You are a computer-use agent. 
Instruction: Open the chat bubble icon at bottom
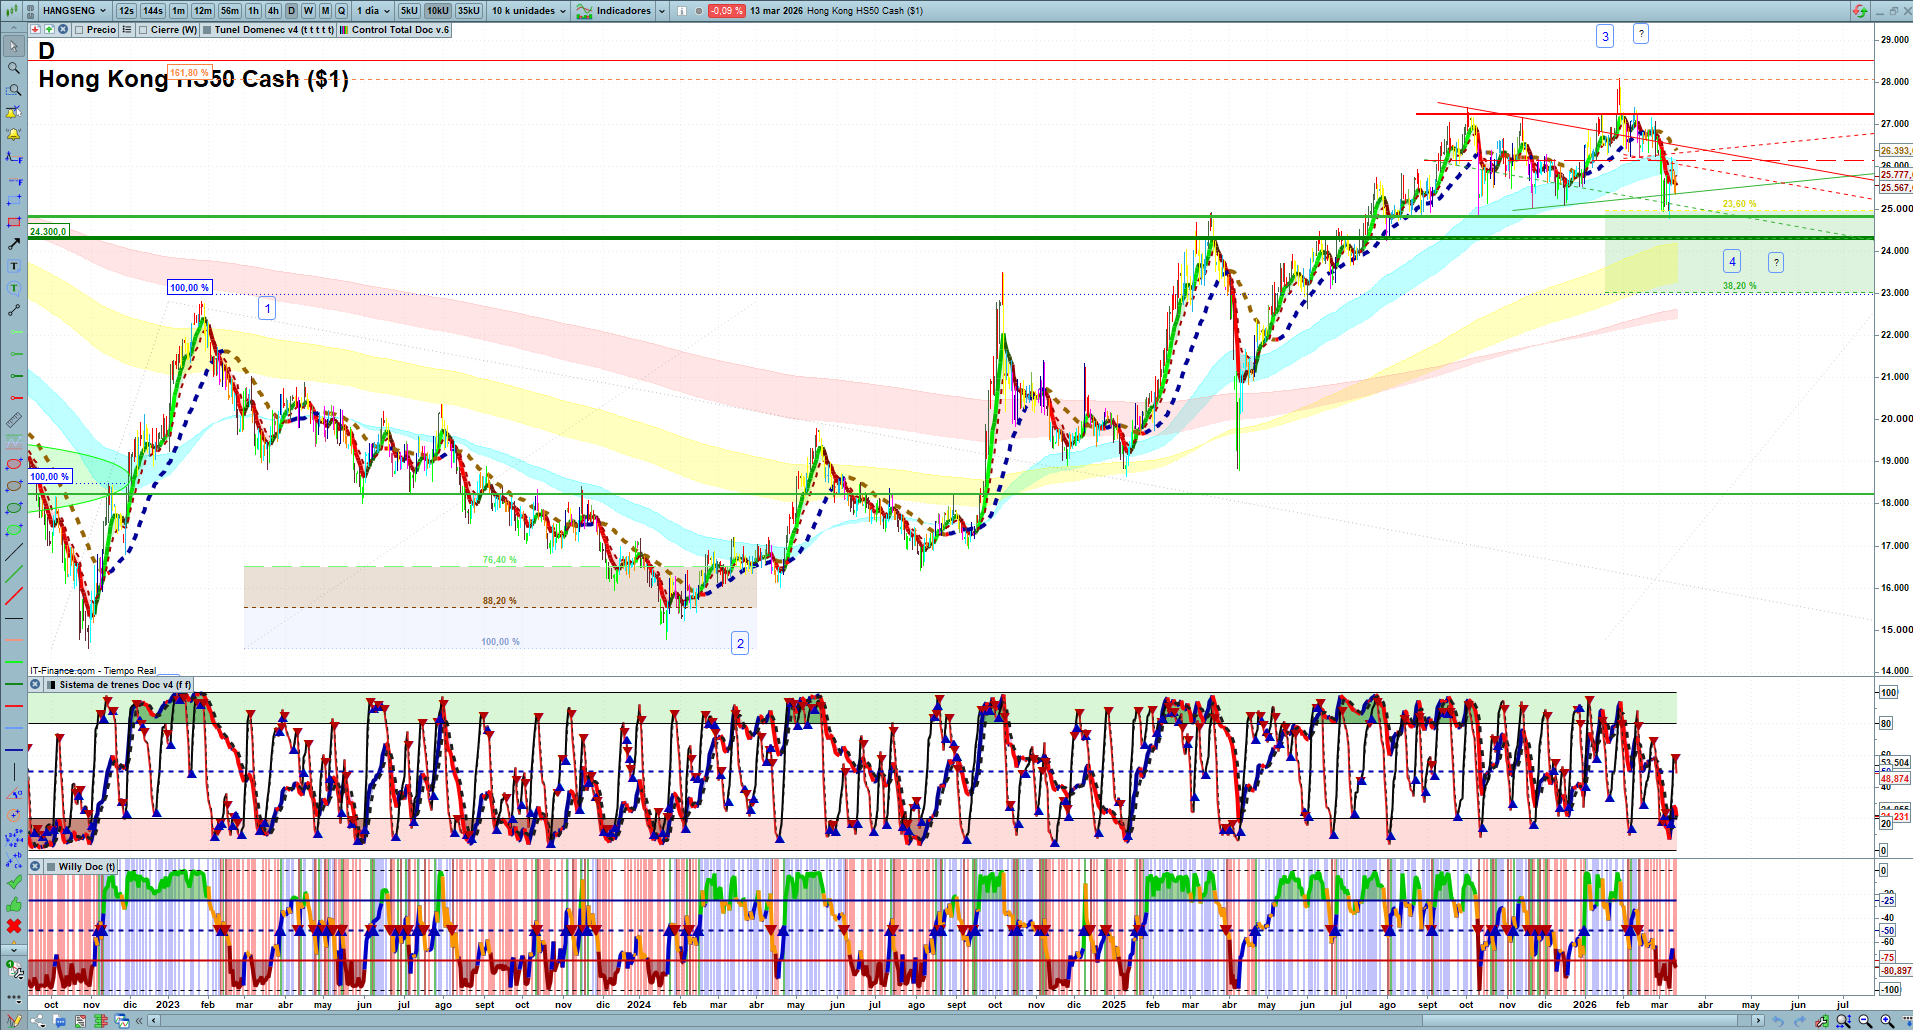point(59,1021)
